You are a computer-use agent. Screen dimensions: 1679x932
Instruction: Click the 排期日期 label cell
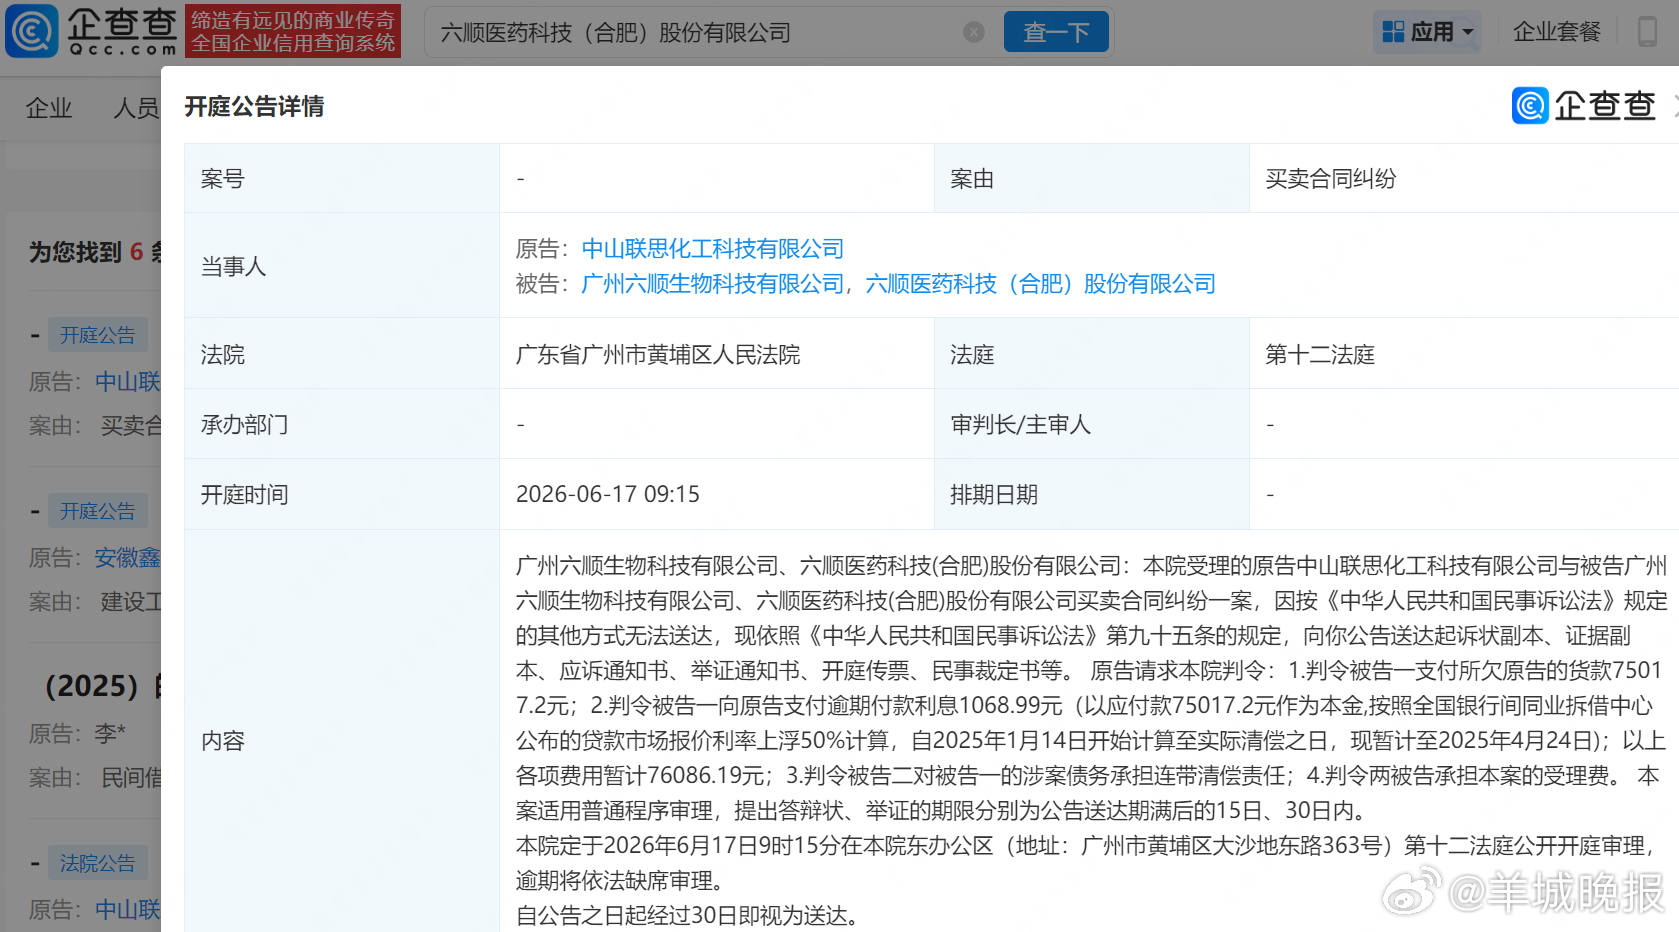pos(1092,494)
